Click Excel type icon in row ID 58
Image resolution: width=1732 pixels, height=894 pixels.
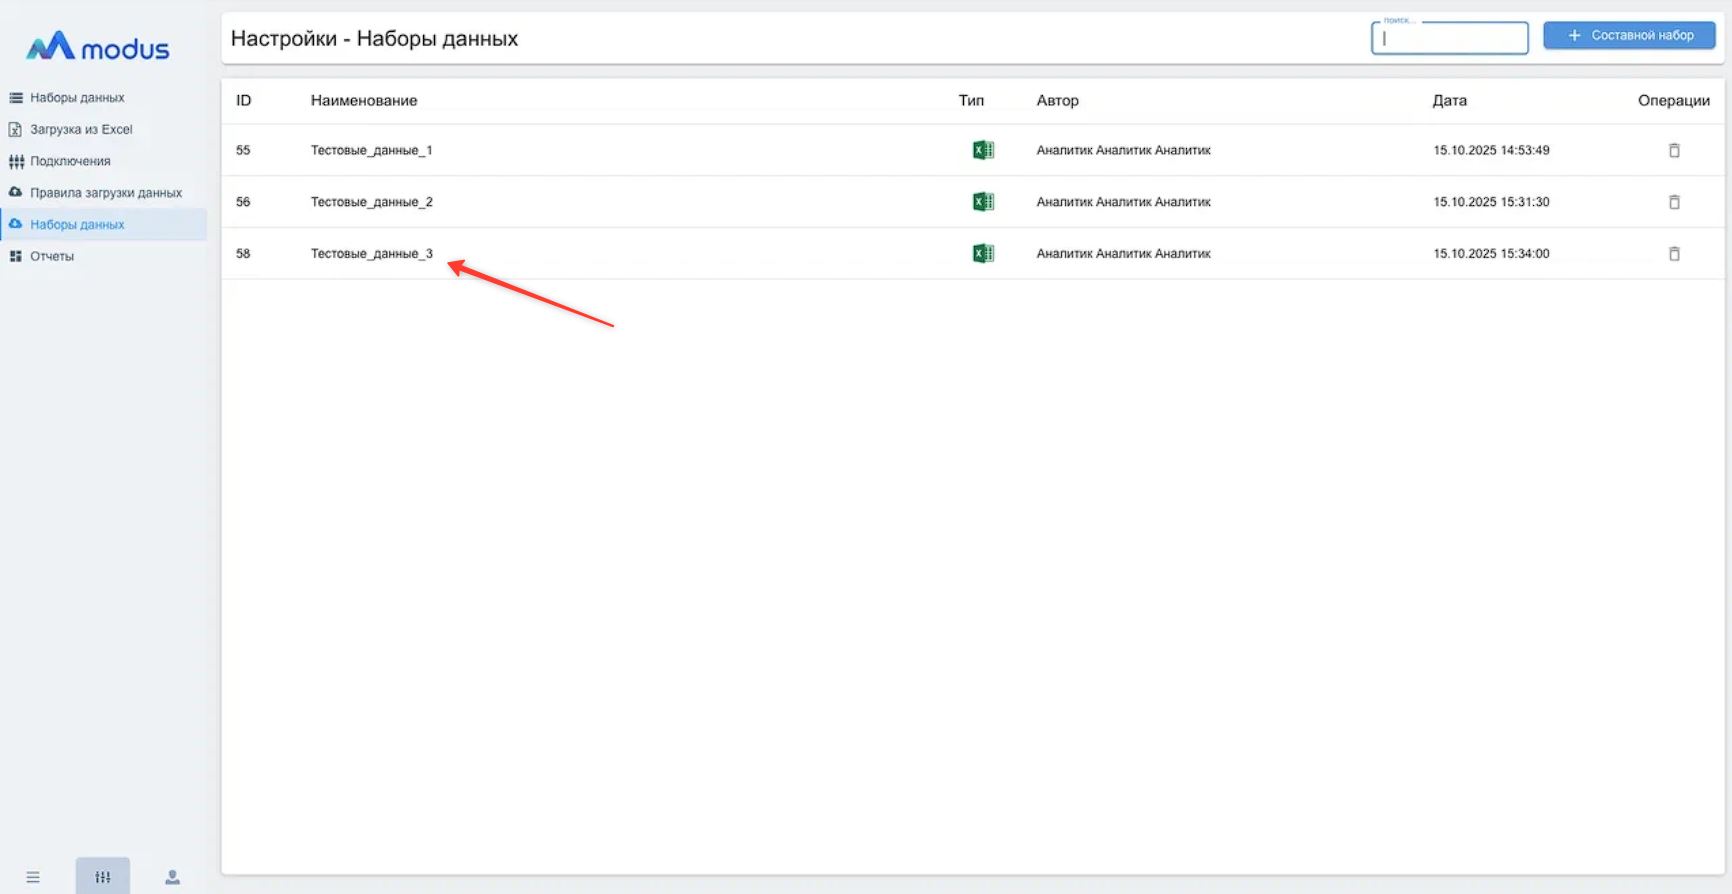point(983,254)
